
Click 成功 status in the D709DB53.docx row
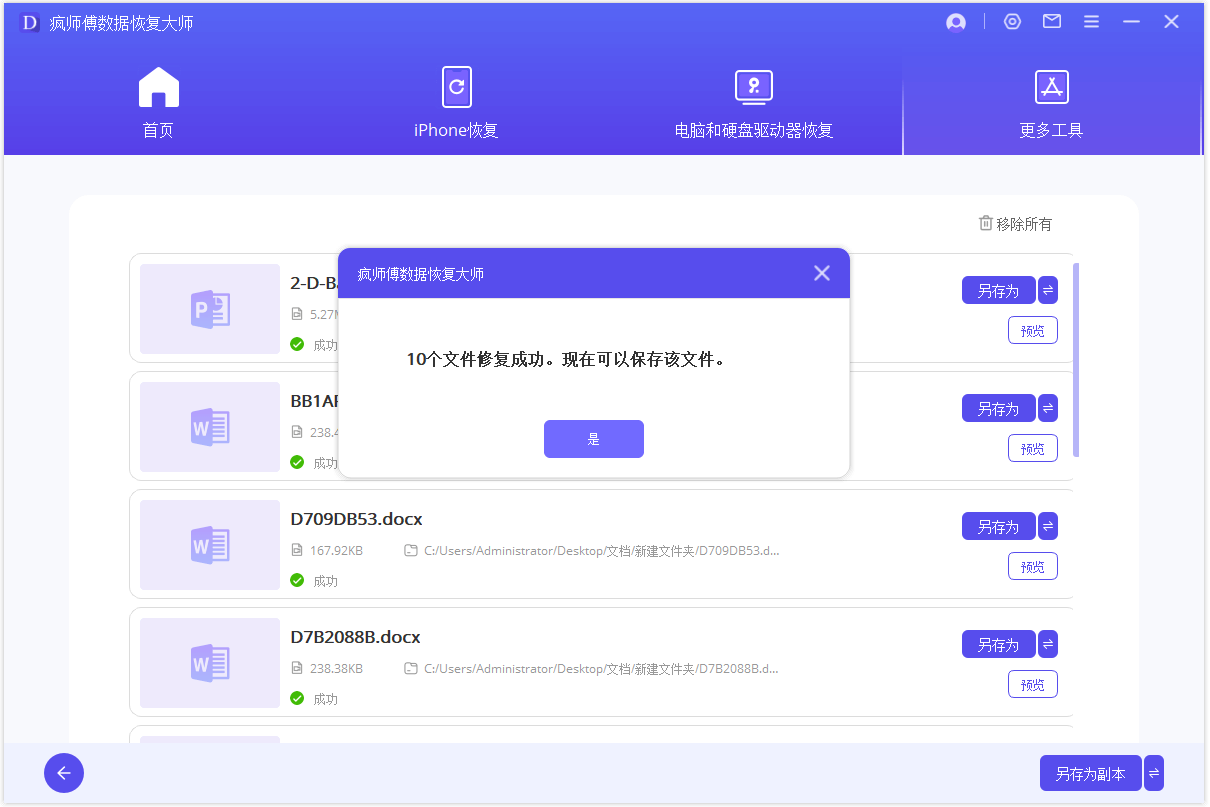tap(325, 581)
